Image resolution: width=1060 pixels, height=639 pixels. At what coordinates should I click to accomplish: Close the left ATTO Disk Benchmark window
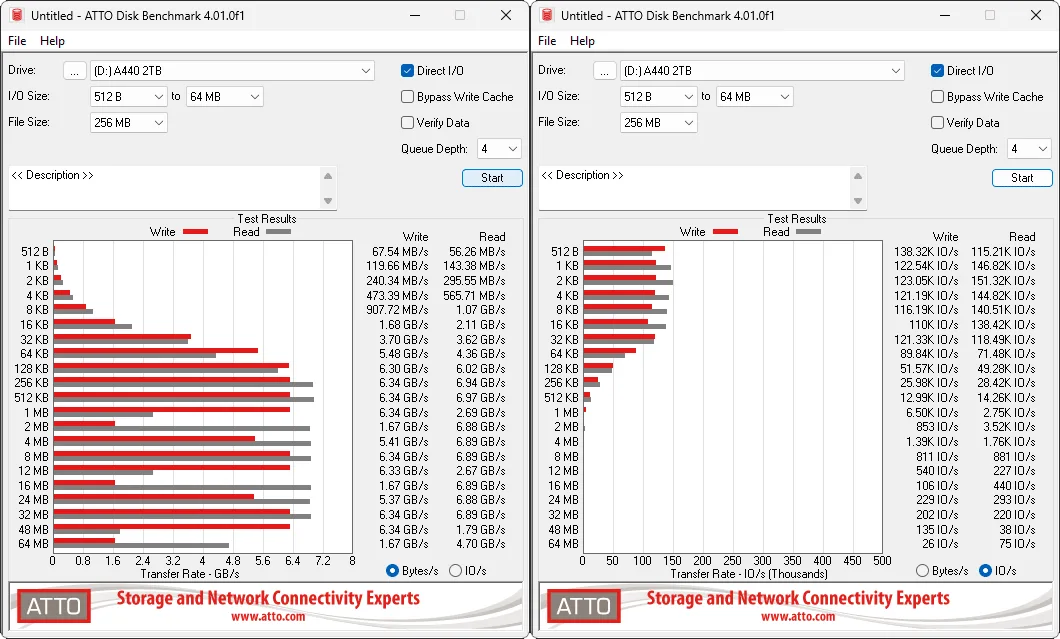point(506,15)
